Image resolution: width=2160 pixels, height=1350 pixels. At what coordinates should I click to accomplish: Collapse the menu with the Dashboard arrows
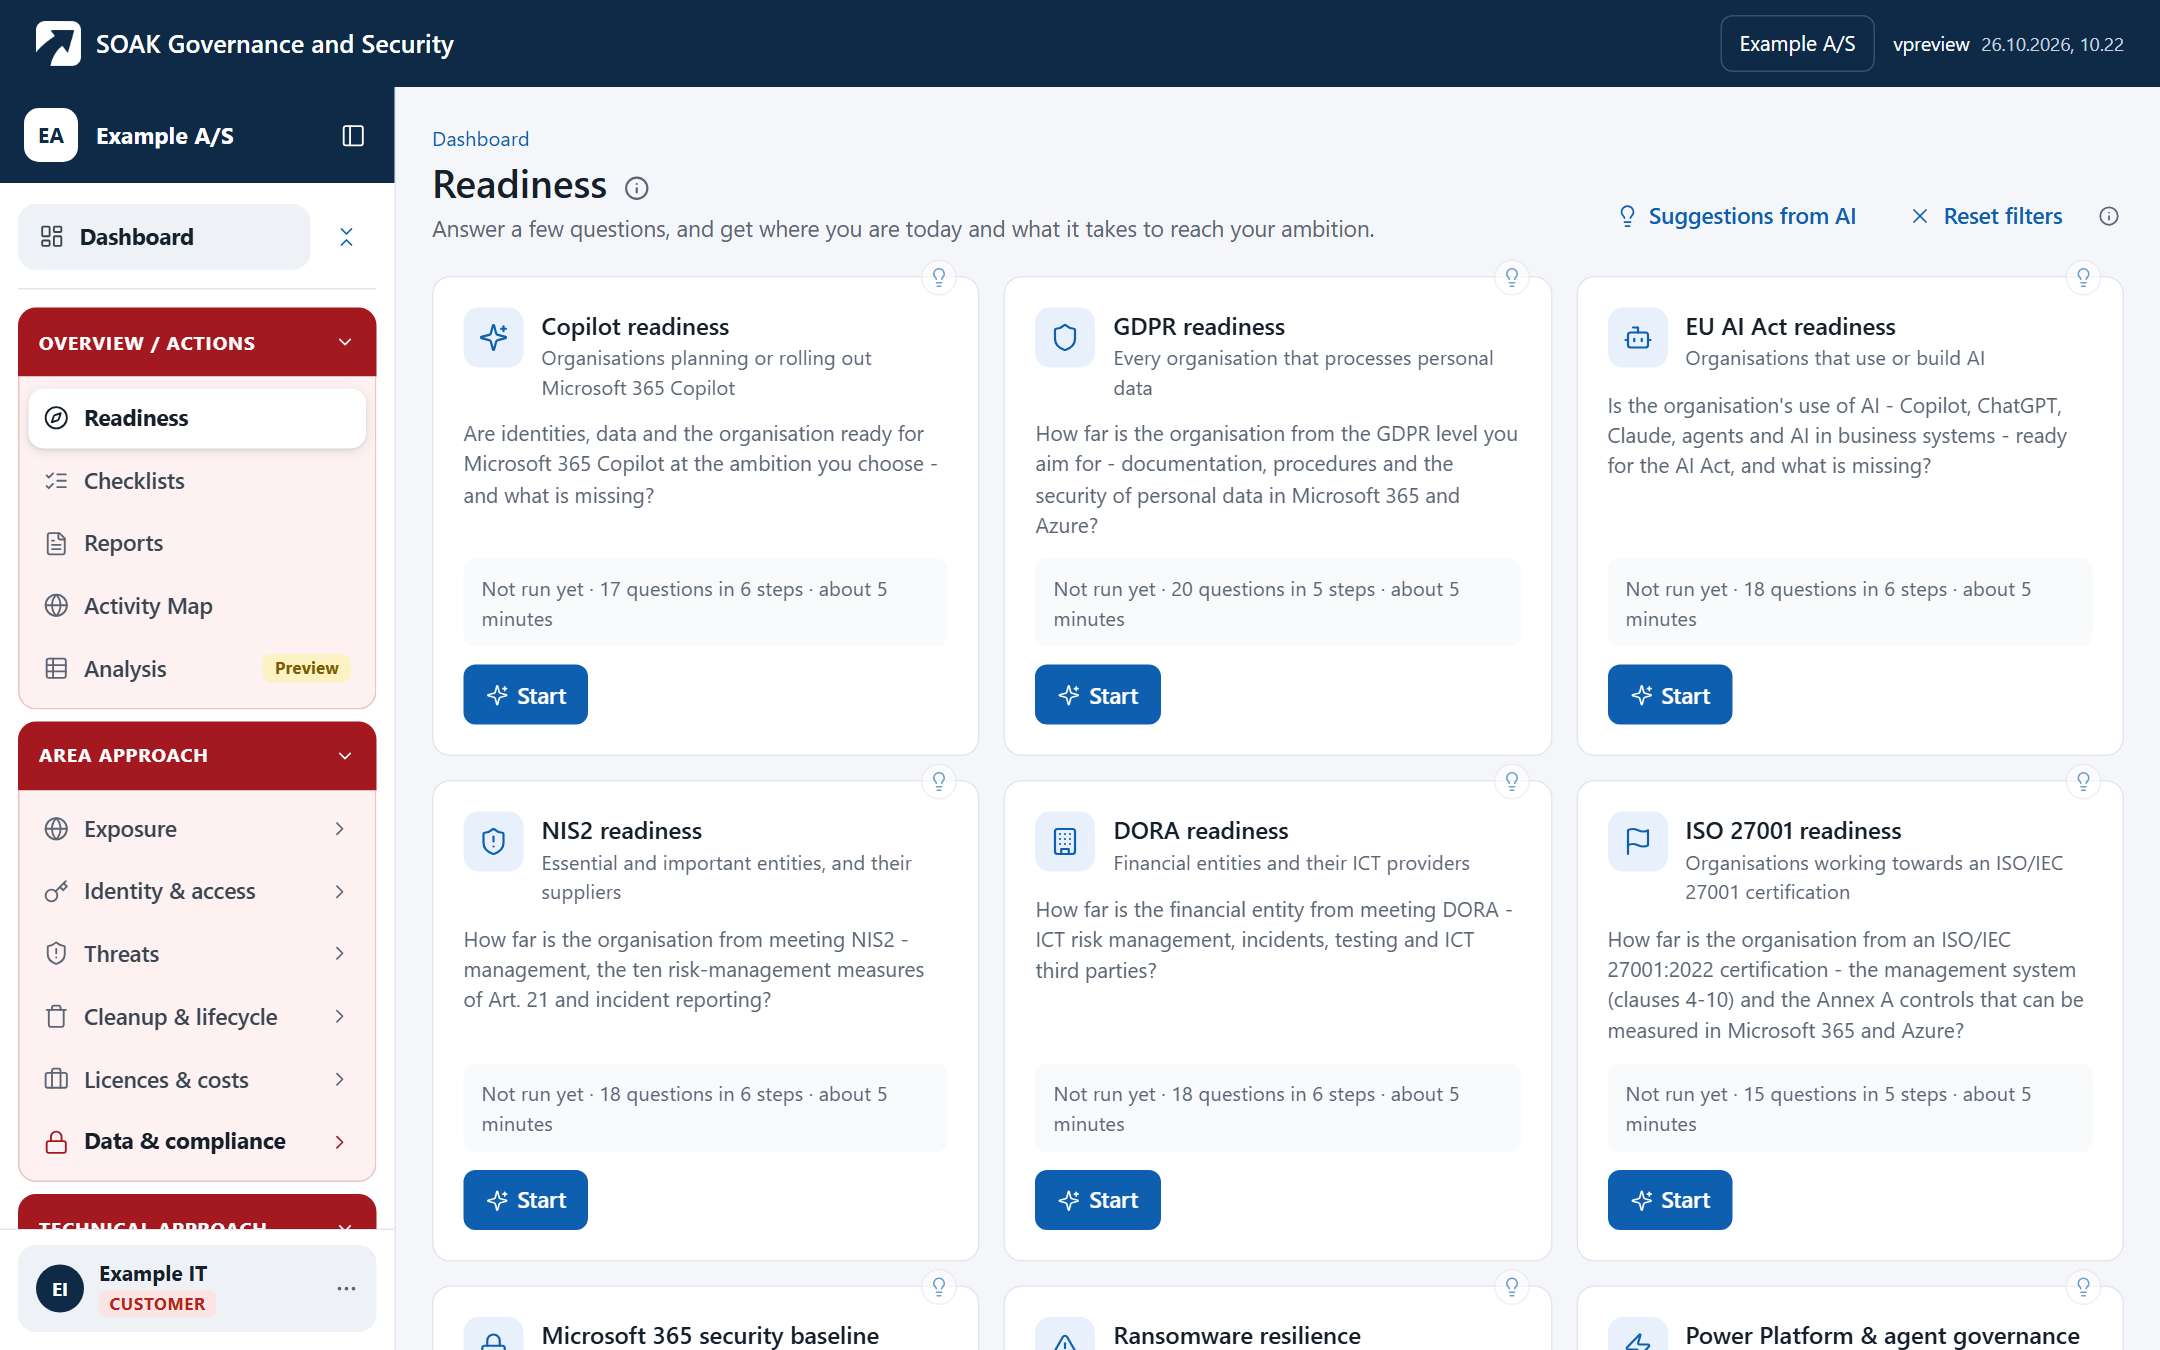[346, 237]
